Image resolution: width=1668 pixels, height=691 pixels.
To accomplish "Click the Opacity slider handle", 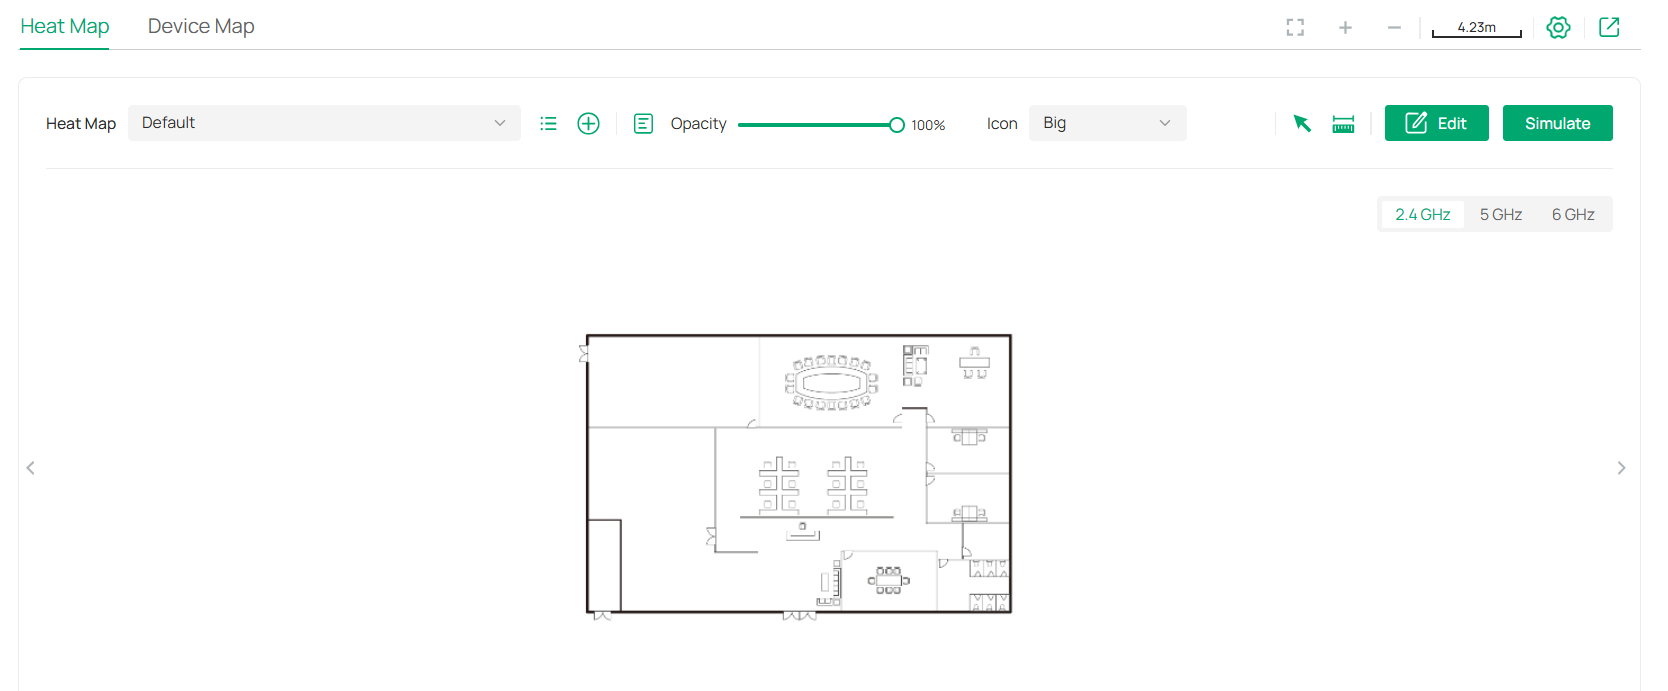I will [x=897, y=125].
